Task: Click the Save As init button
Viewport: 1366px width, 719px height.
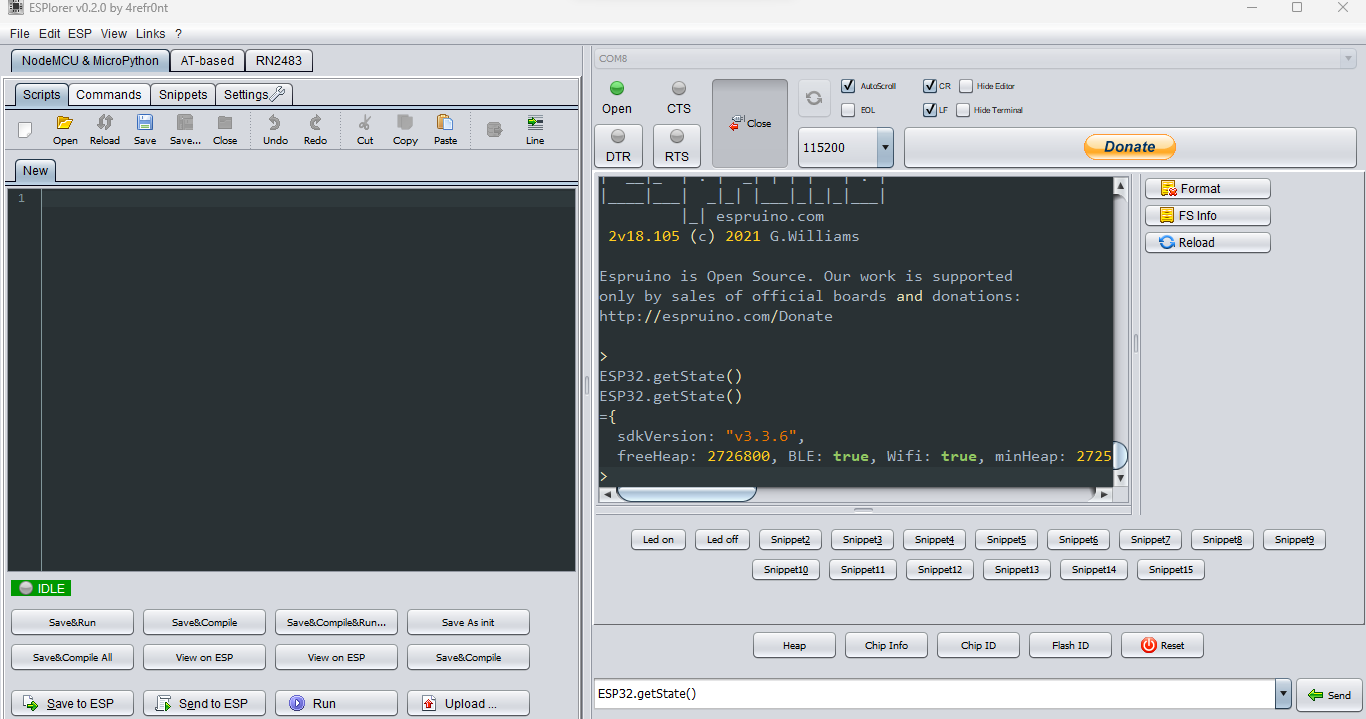Action: [x=468, y=622]
